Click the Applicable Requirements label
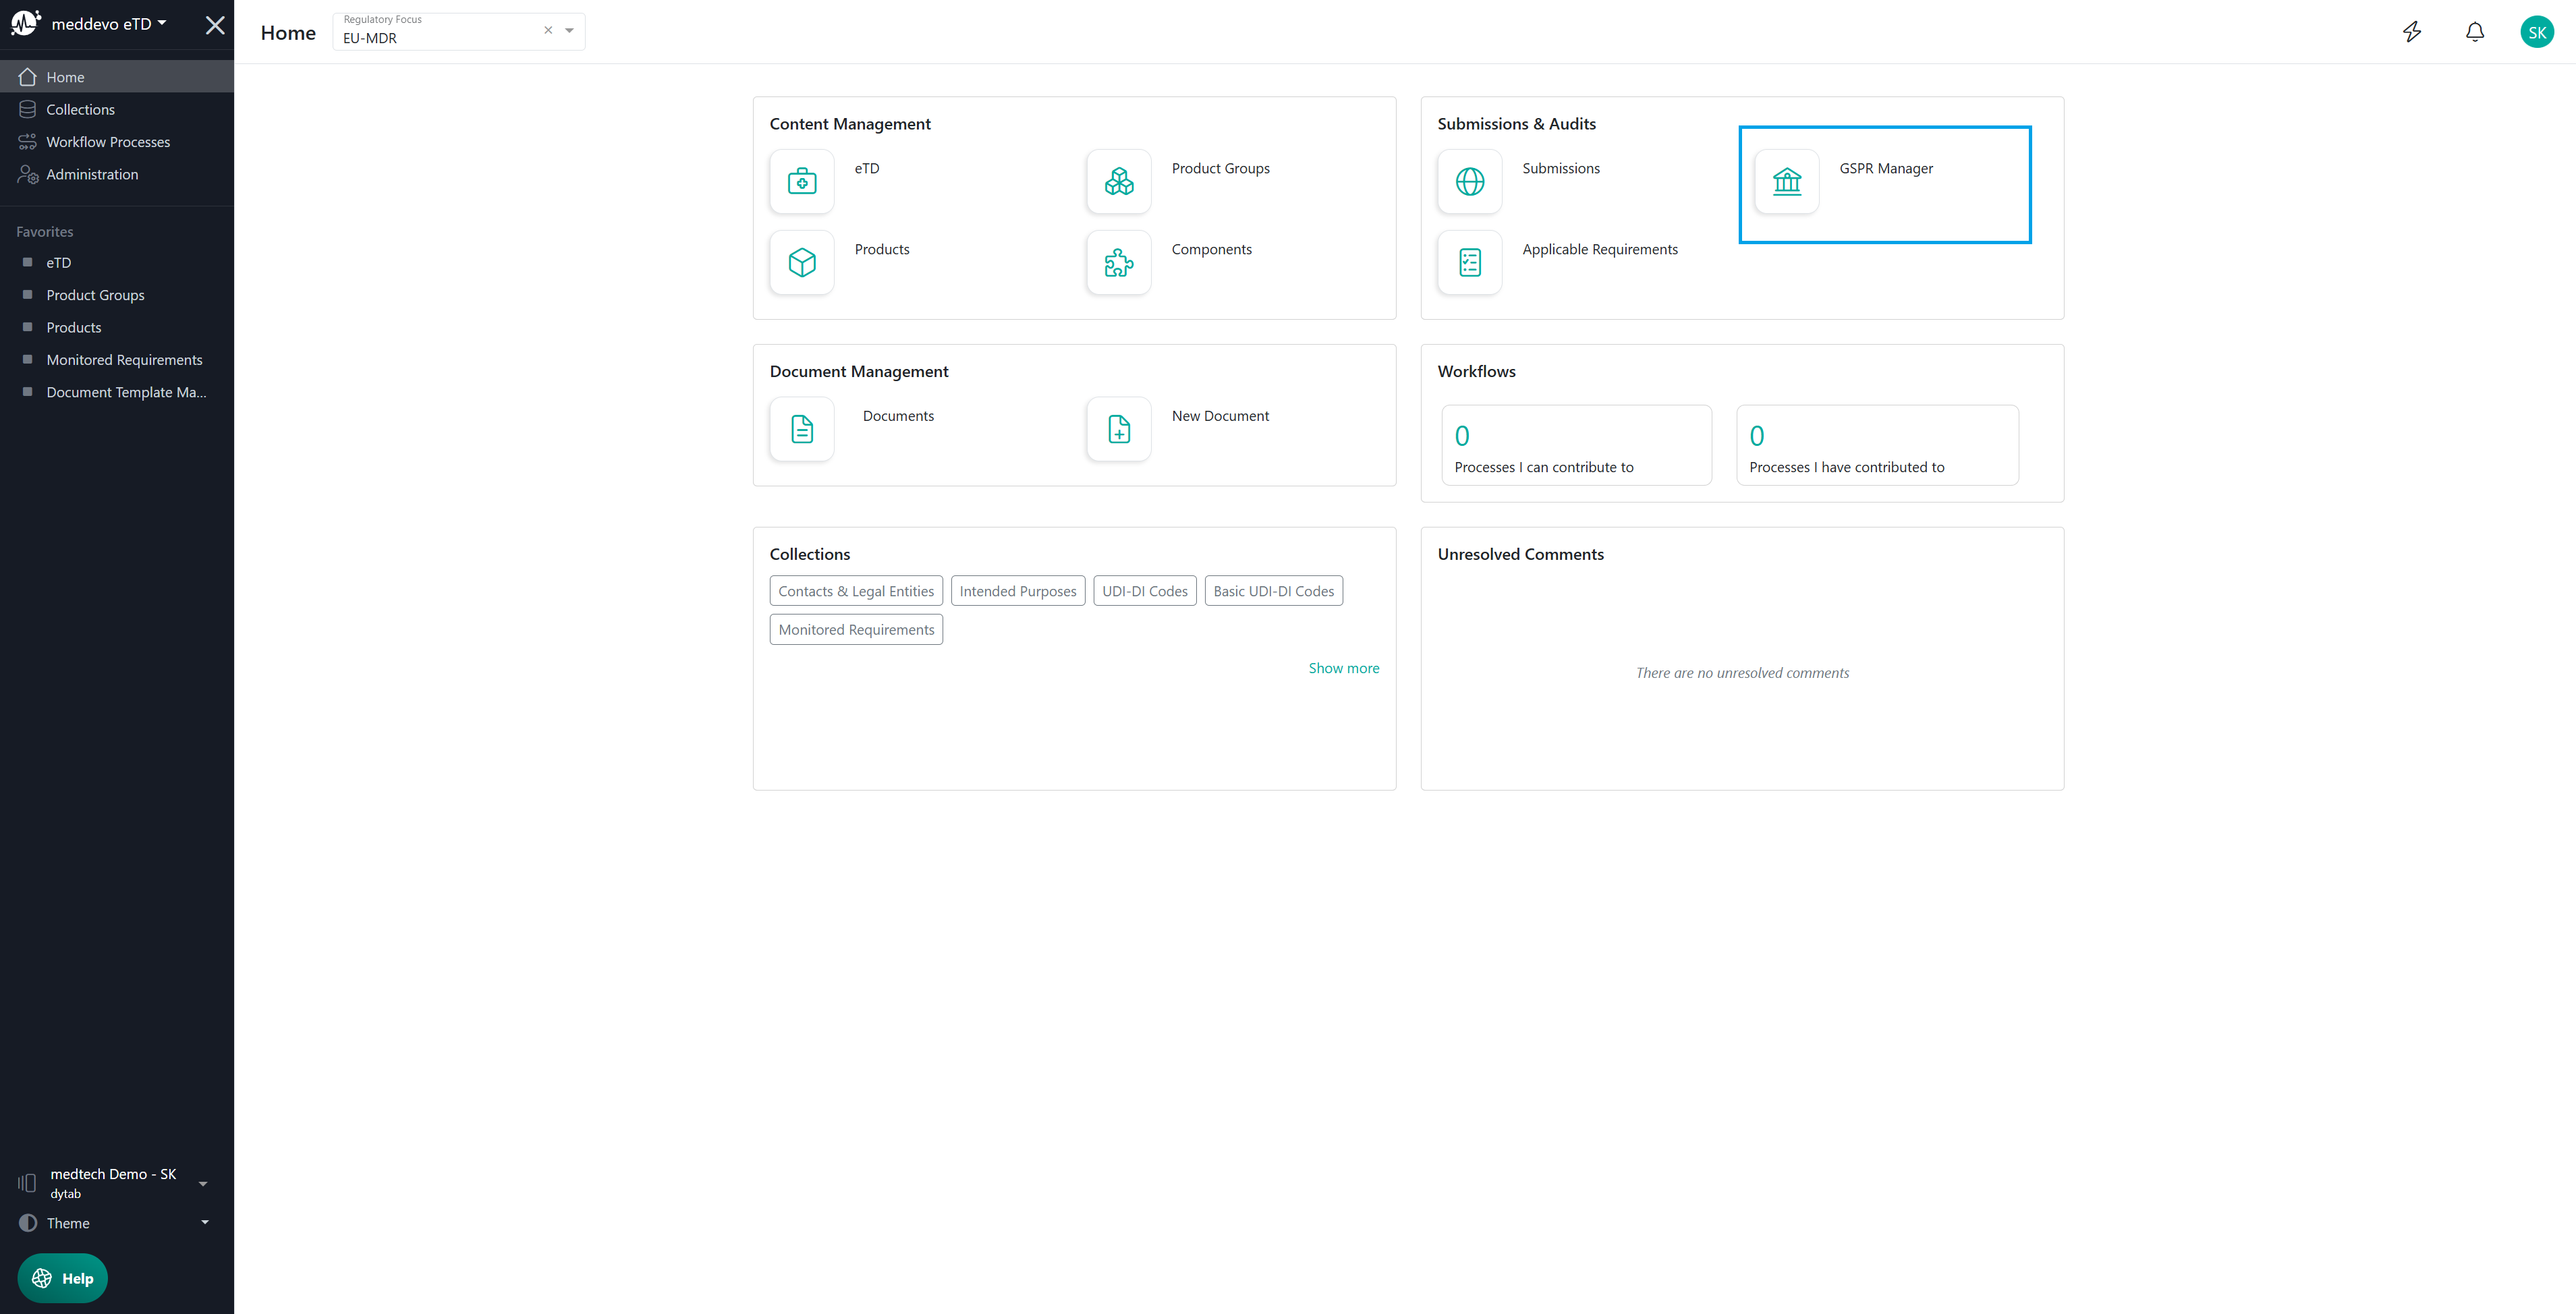 [1600, 249]
